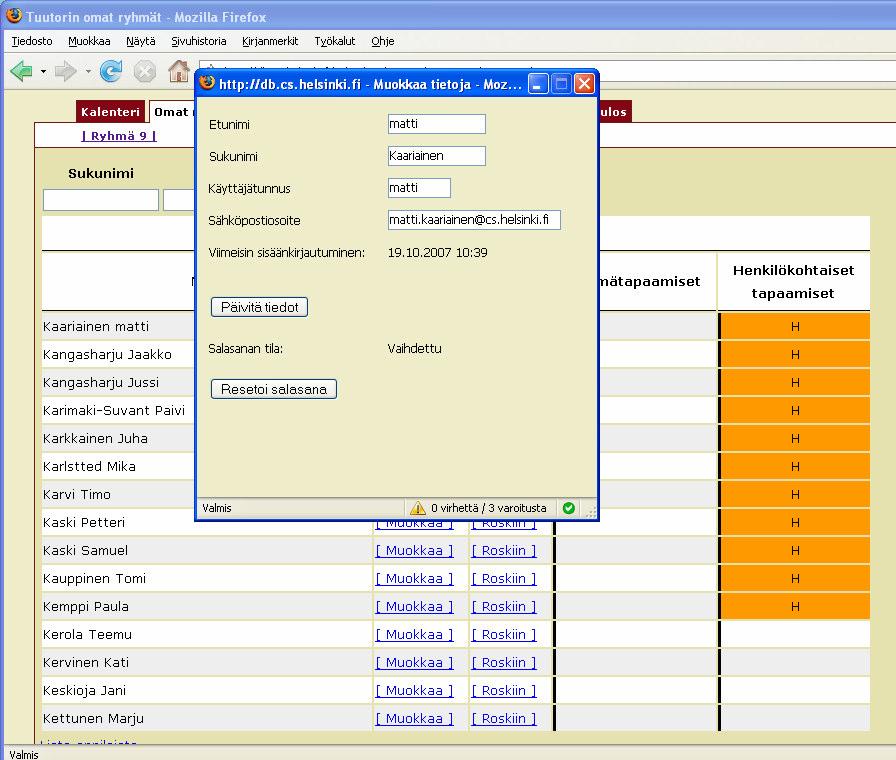Click Muokkaa link for Keskioja Jani
This screenshot has height=760, width=896.
tap(414, 690)
